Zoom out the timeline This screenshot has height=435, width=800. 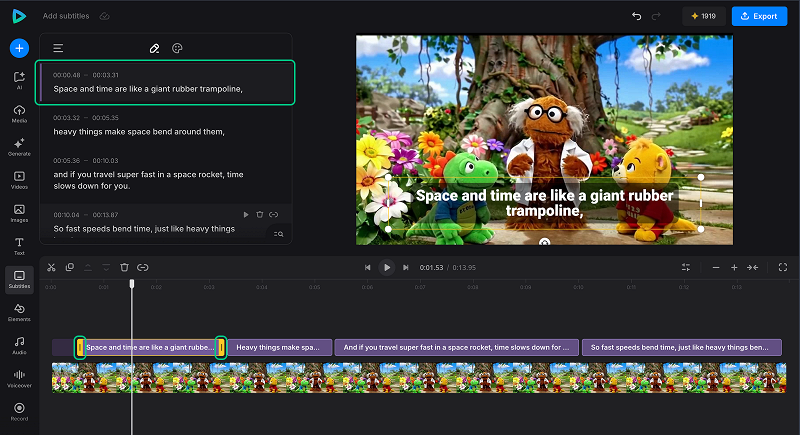tap(716, 267)
